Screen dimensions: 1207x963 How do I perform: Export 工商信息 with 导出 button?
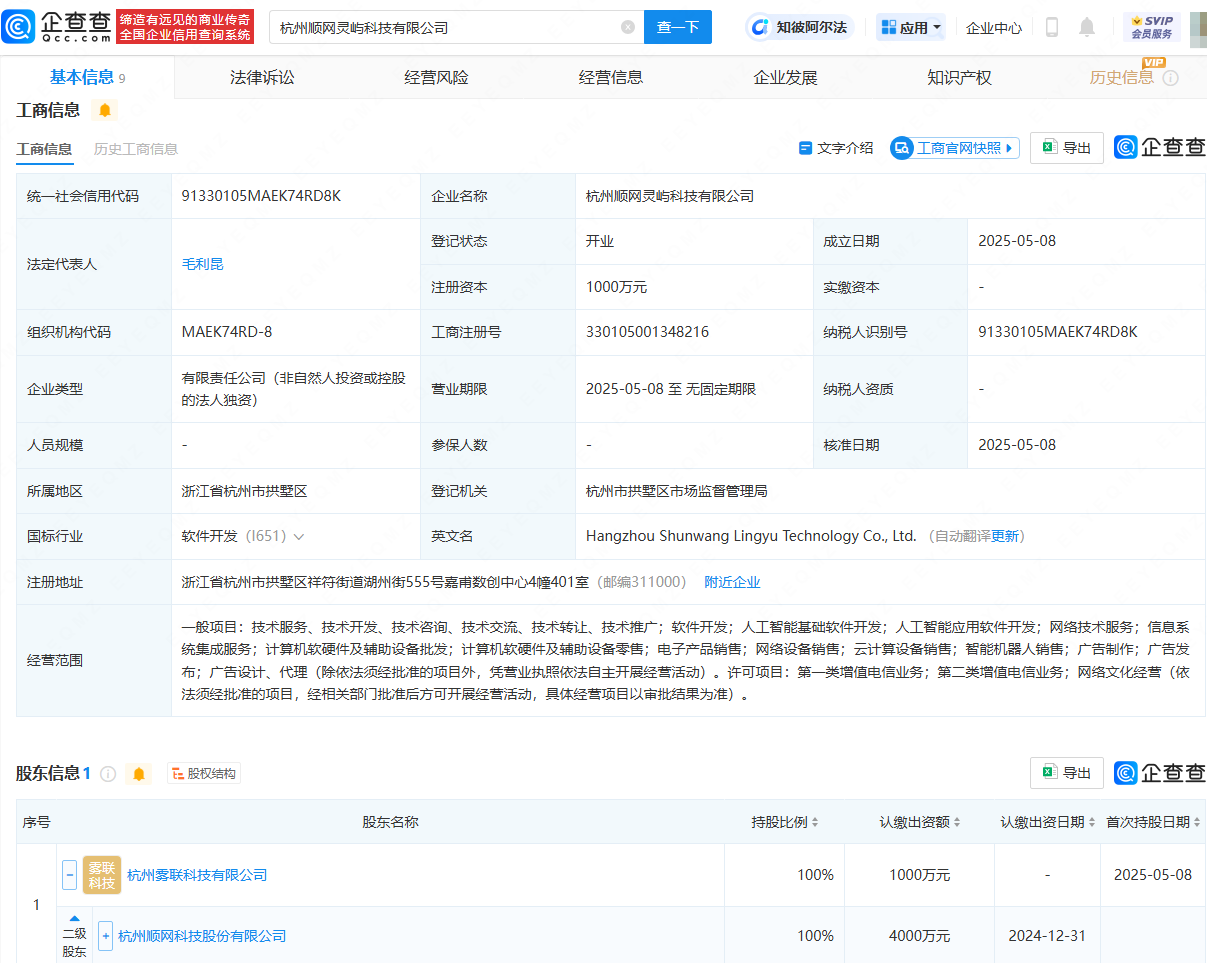(x=1067, y=148)
